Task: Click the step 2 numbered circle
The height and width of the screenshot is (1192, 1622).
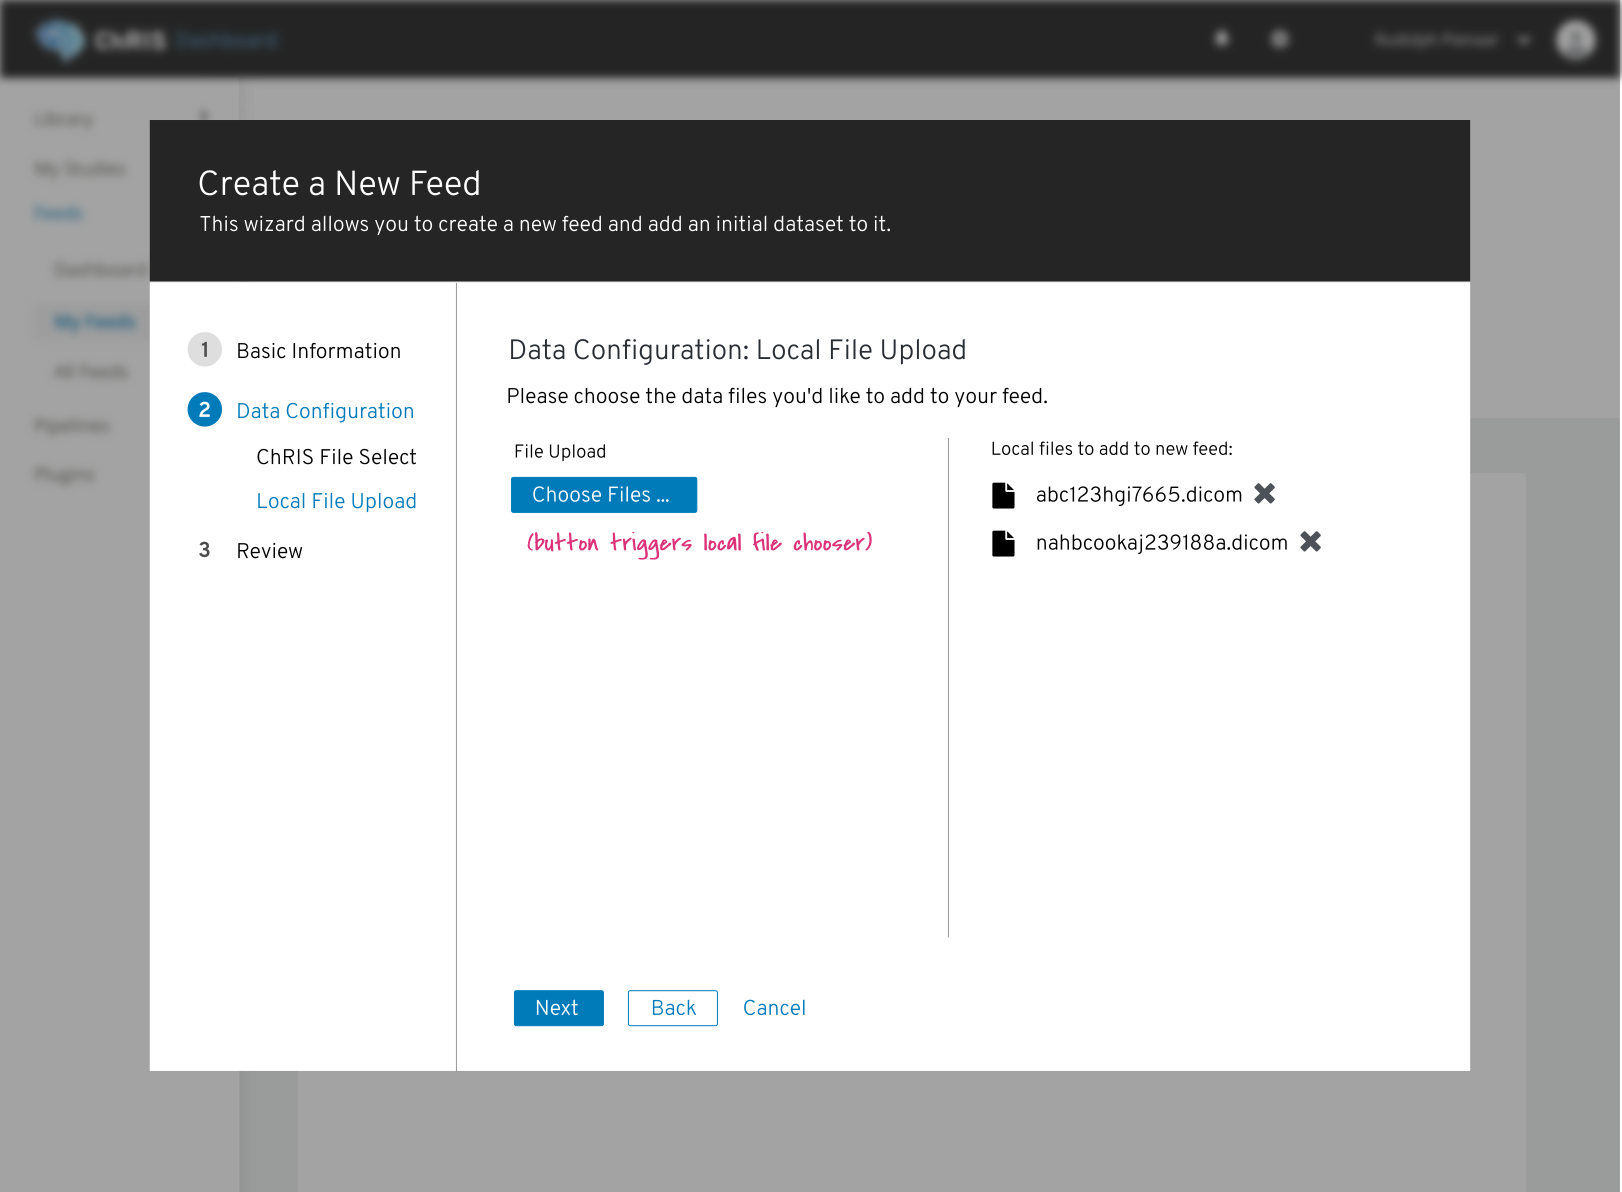Action: coord(204,410)
